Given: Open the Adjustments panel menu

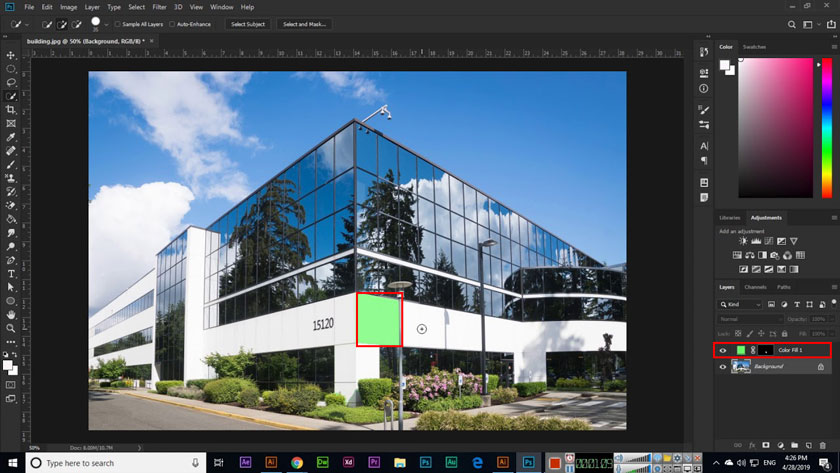Looking at the screenshot, I should click(834, 218).
